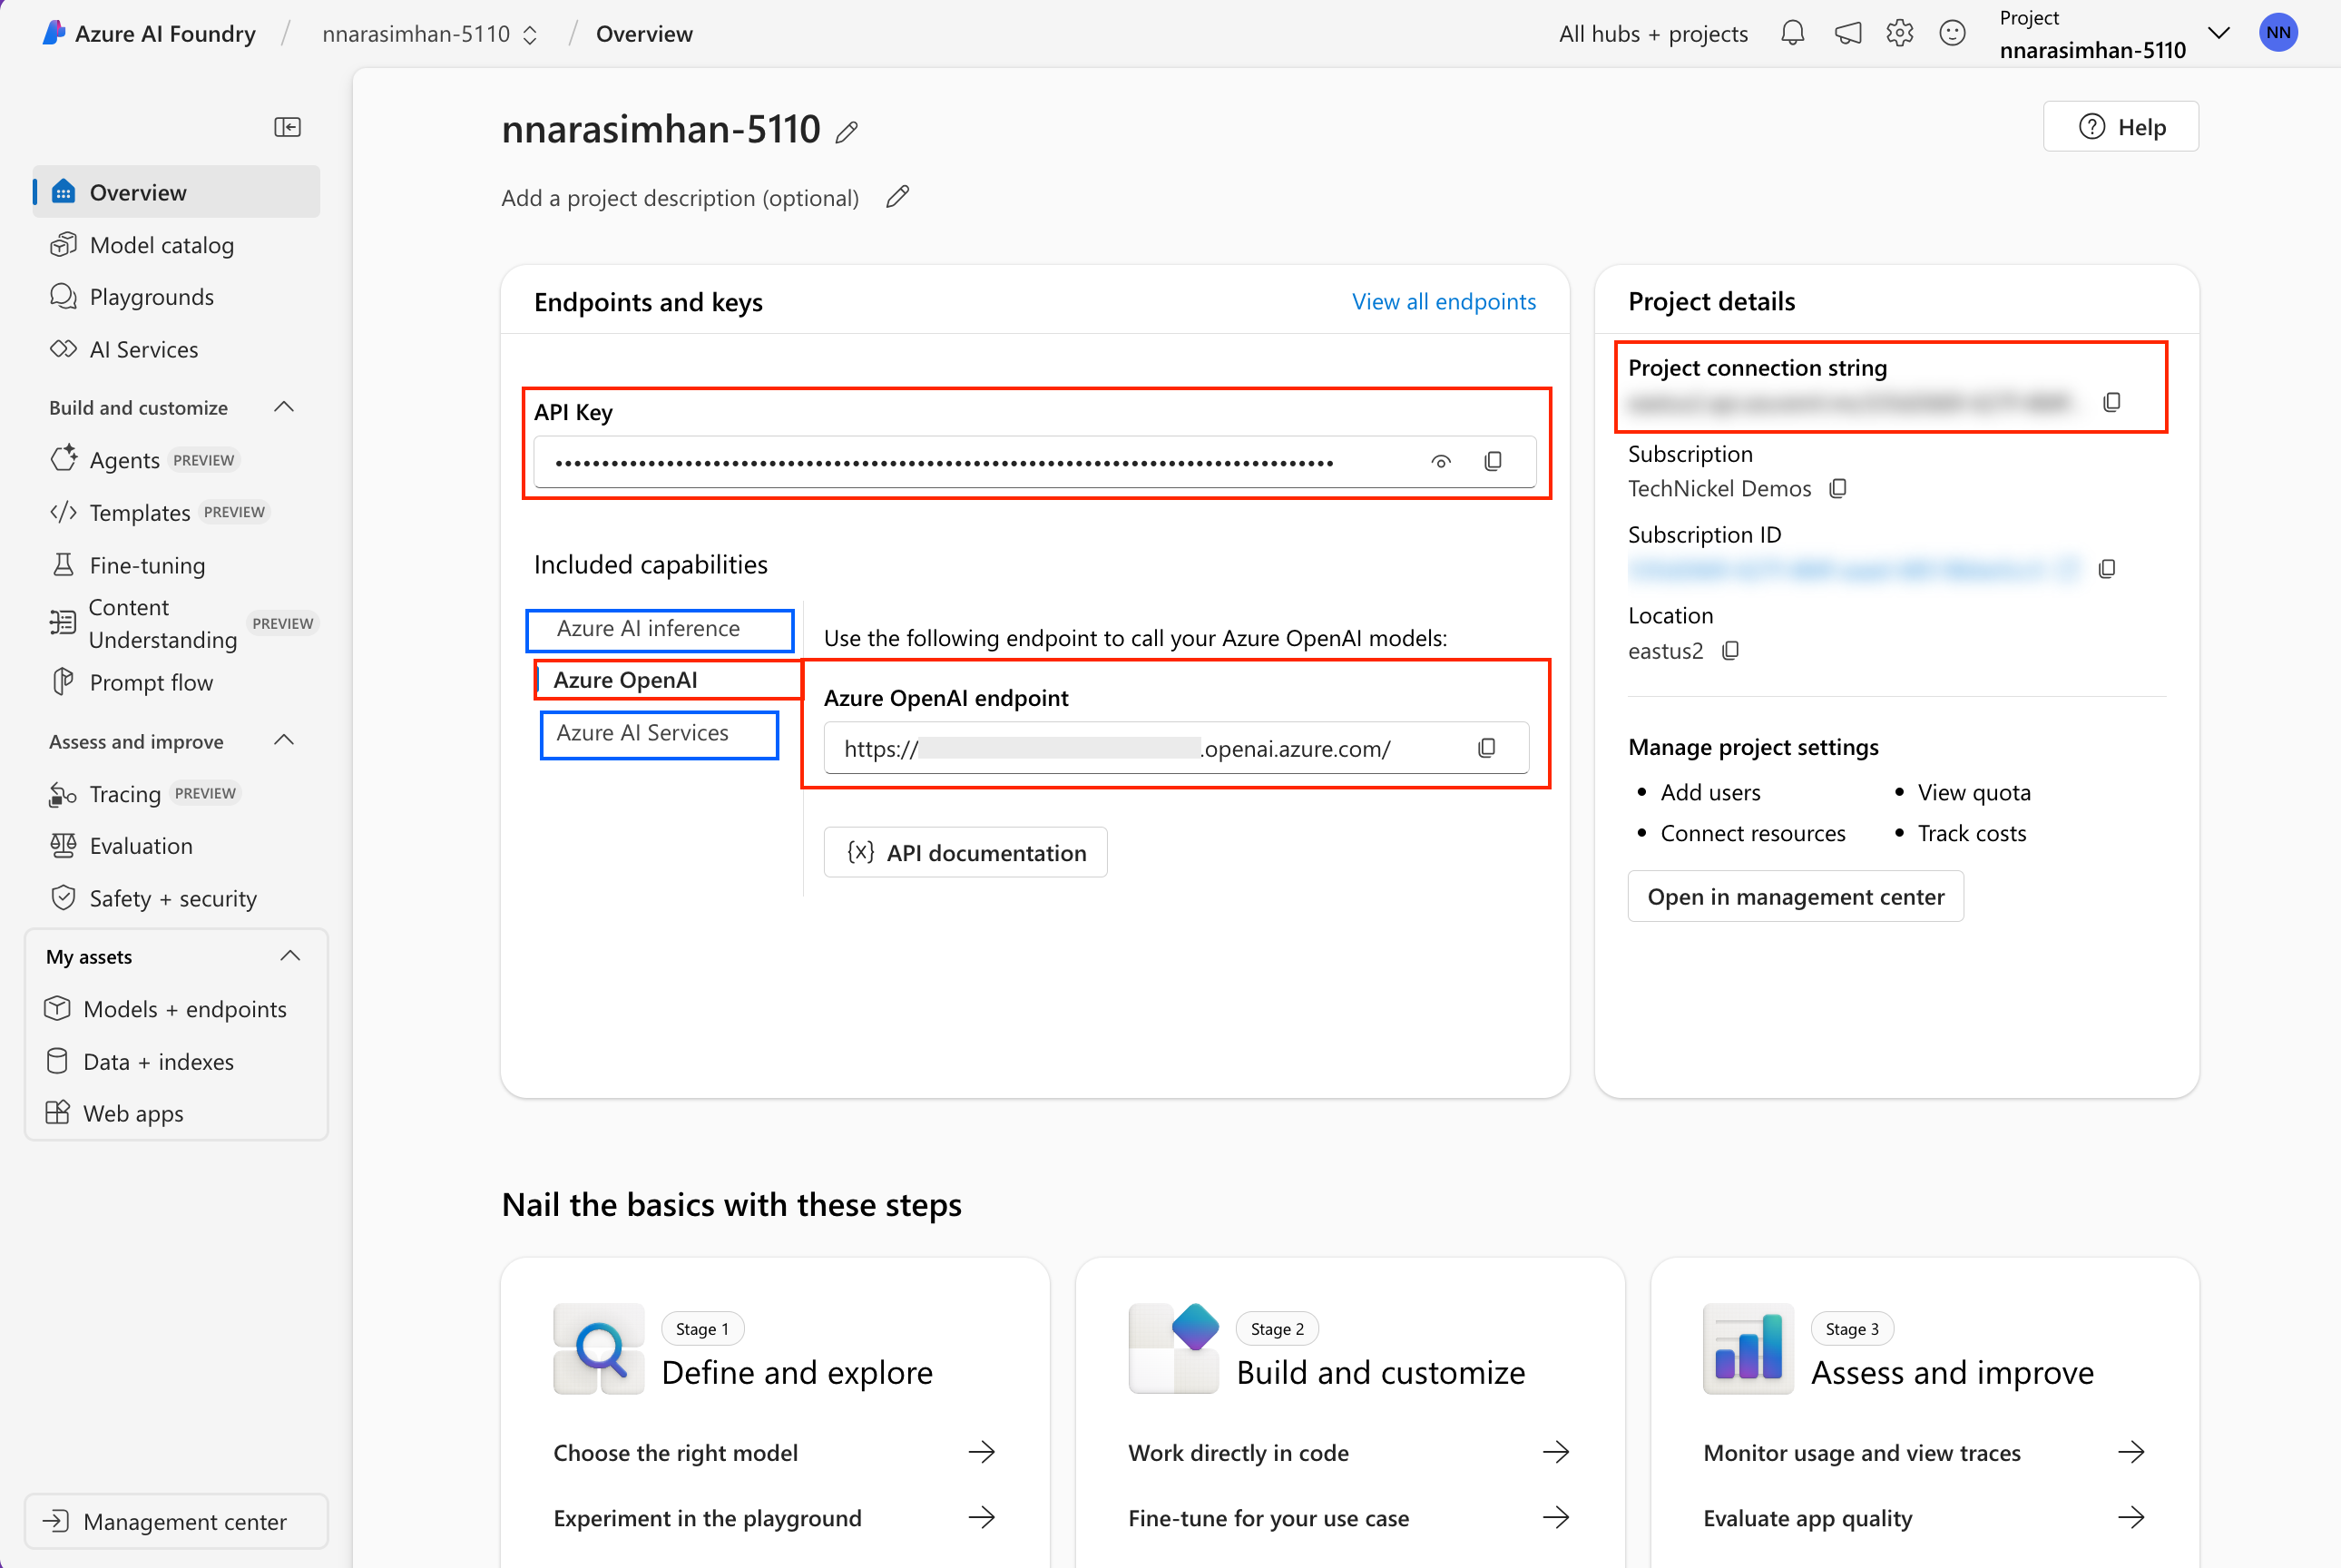Reveal the API key with eye icon
The width and height of the screenshot is (2341, 1568).
click(x=1441, y=461)
